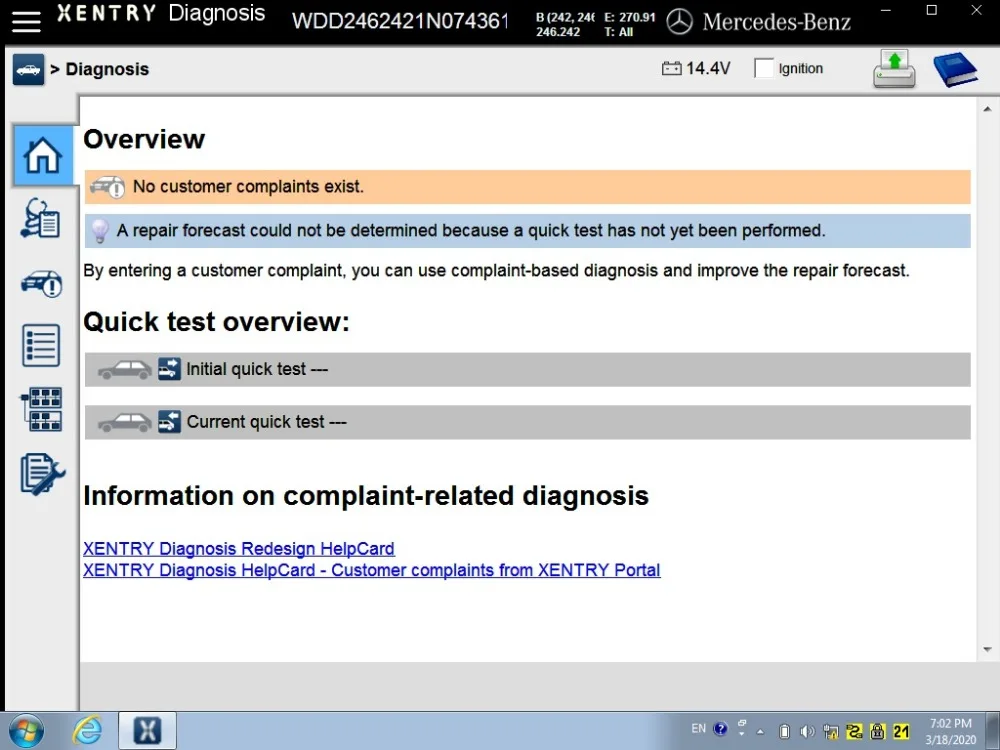Click the network warning tray icon
The width and height of the screenshot is (1000, 750).
830,732
